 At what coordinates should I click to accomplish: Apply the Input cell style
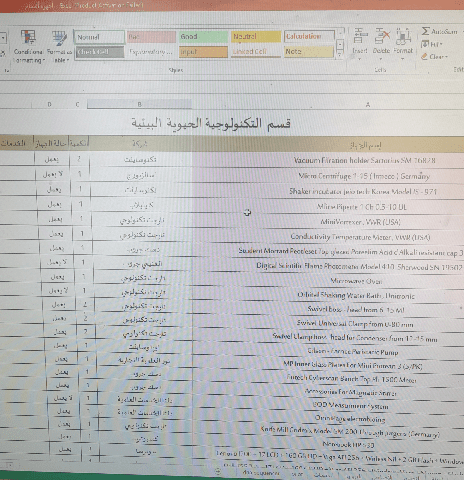(x=203, y=52)
